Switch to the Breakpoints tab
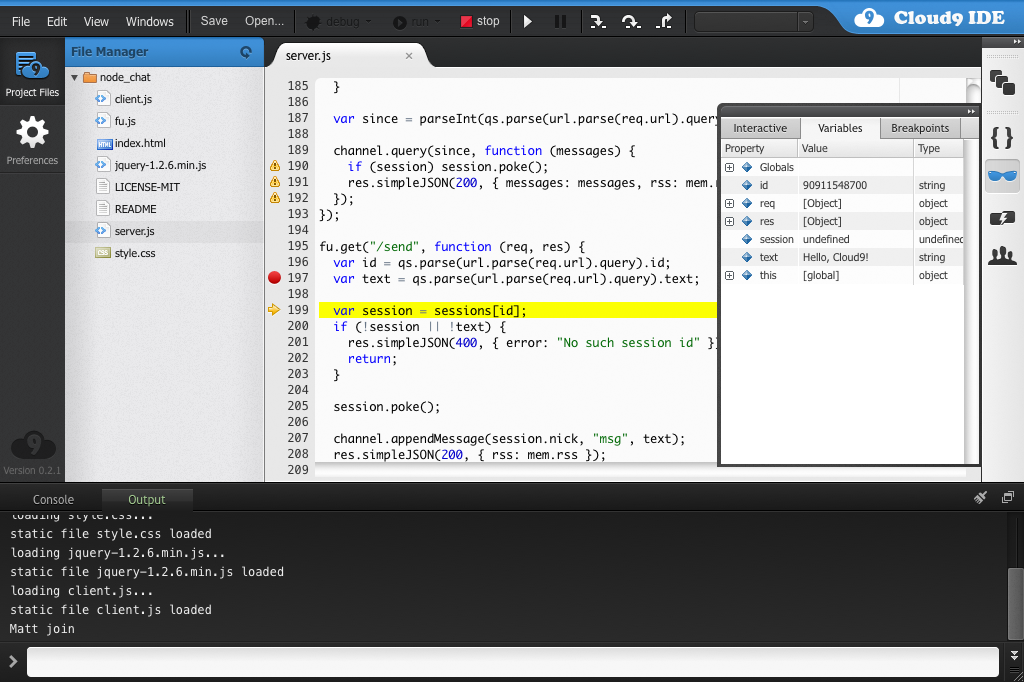 (920, 128)
